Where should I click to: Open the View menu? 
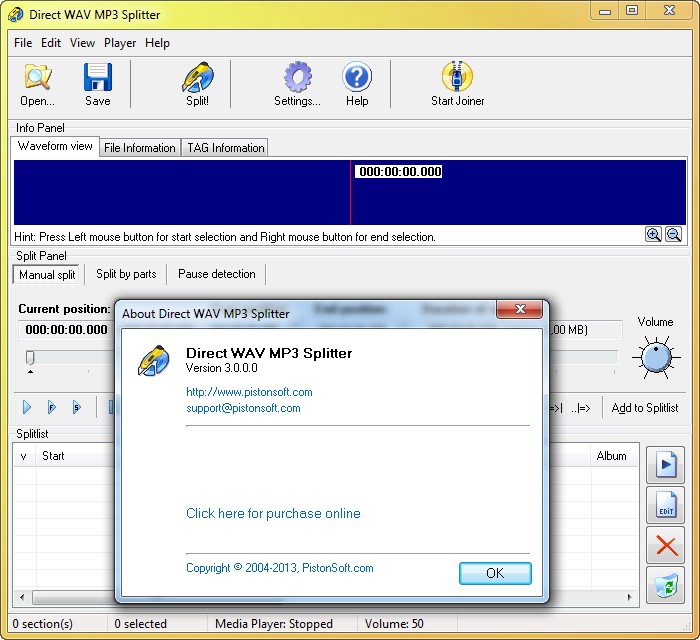[x=82, y=43]
